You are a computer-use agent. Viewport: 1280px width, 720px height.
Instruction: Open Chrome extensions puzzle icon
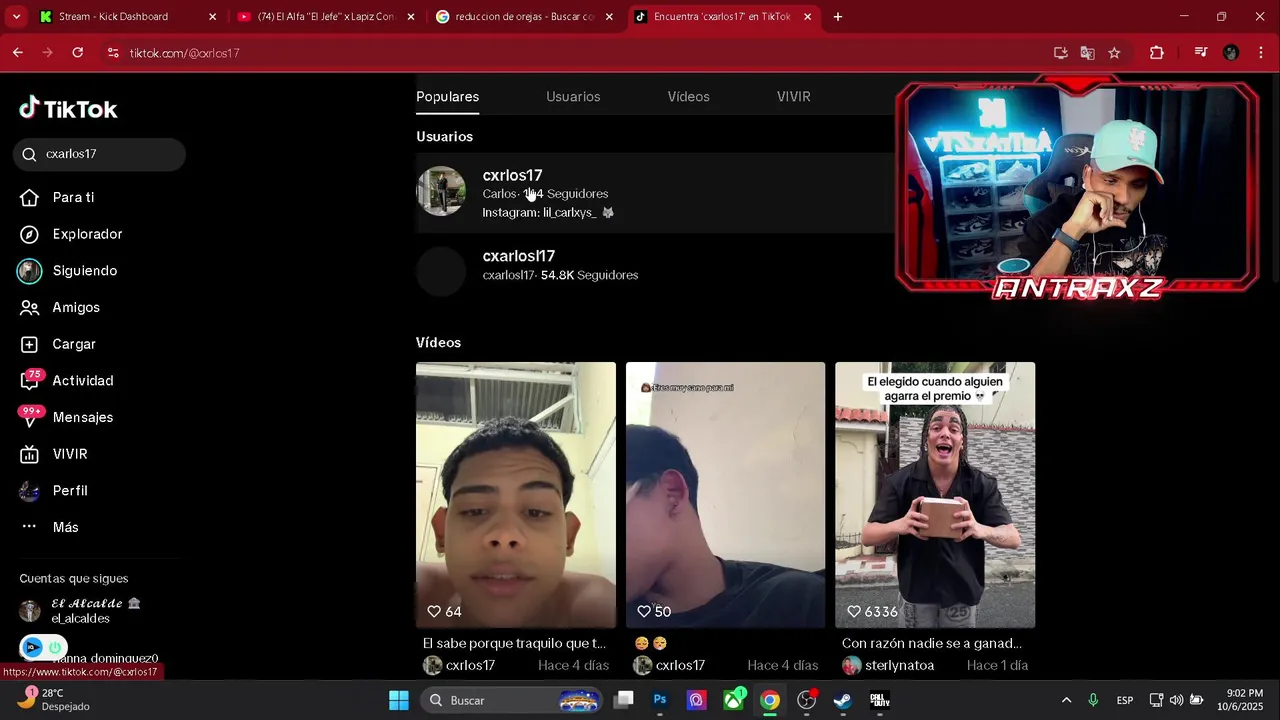(x=1157, y=53)
